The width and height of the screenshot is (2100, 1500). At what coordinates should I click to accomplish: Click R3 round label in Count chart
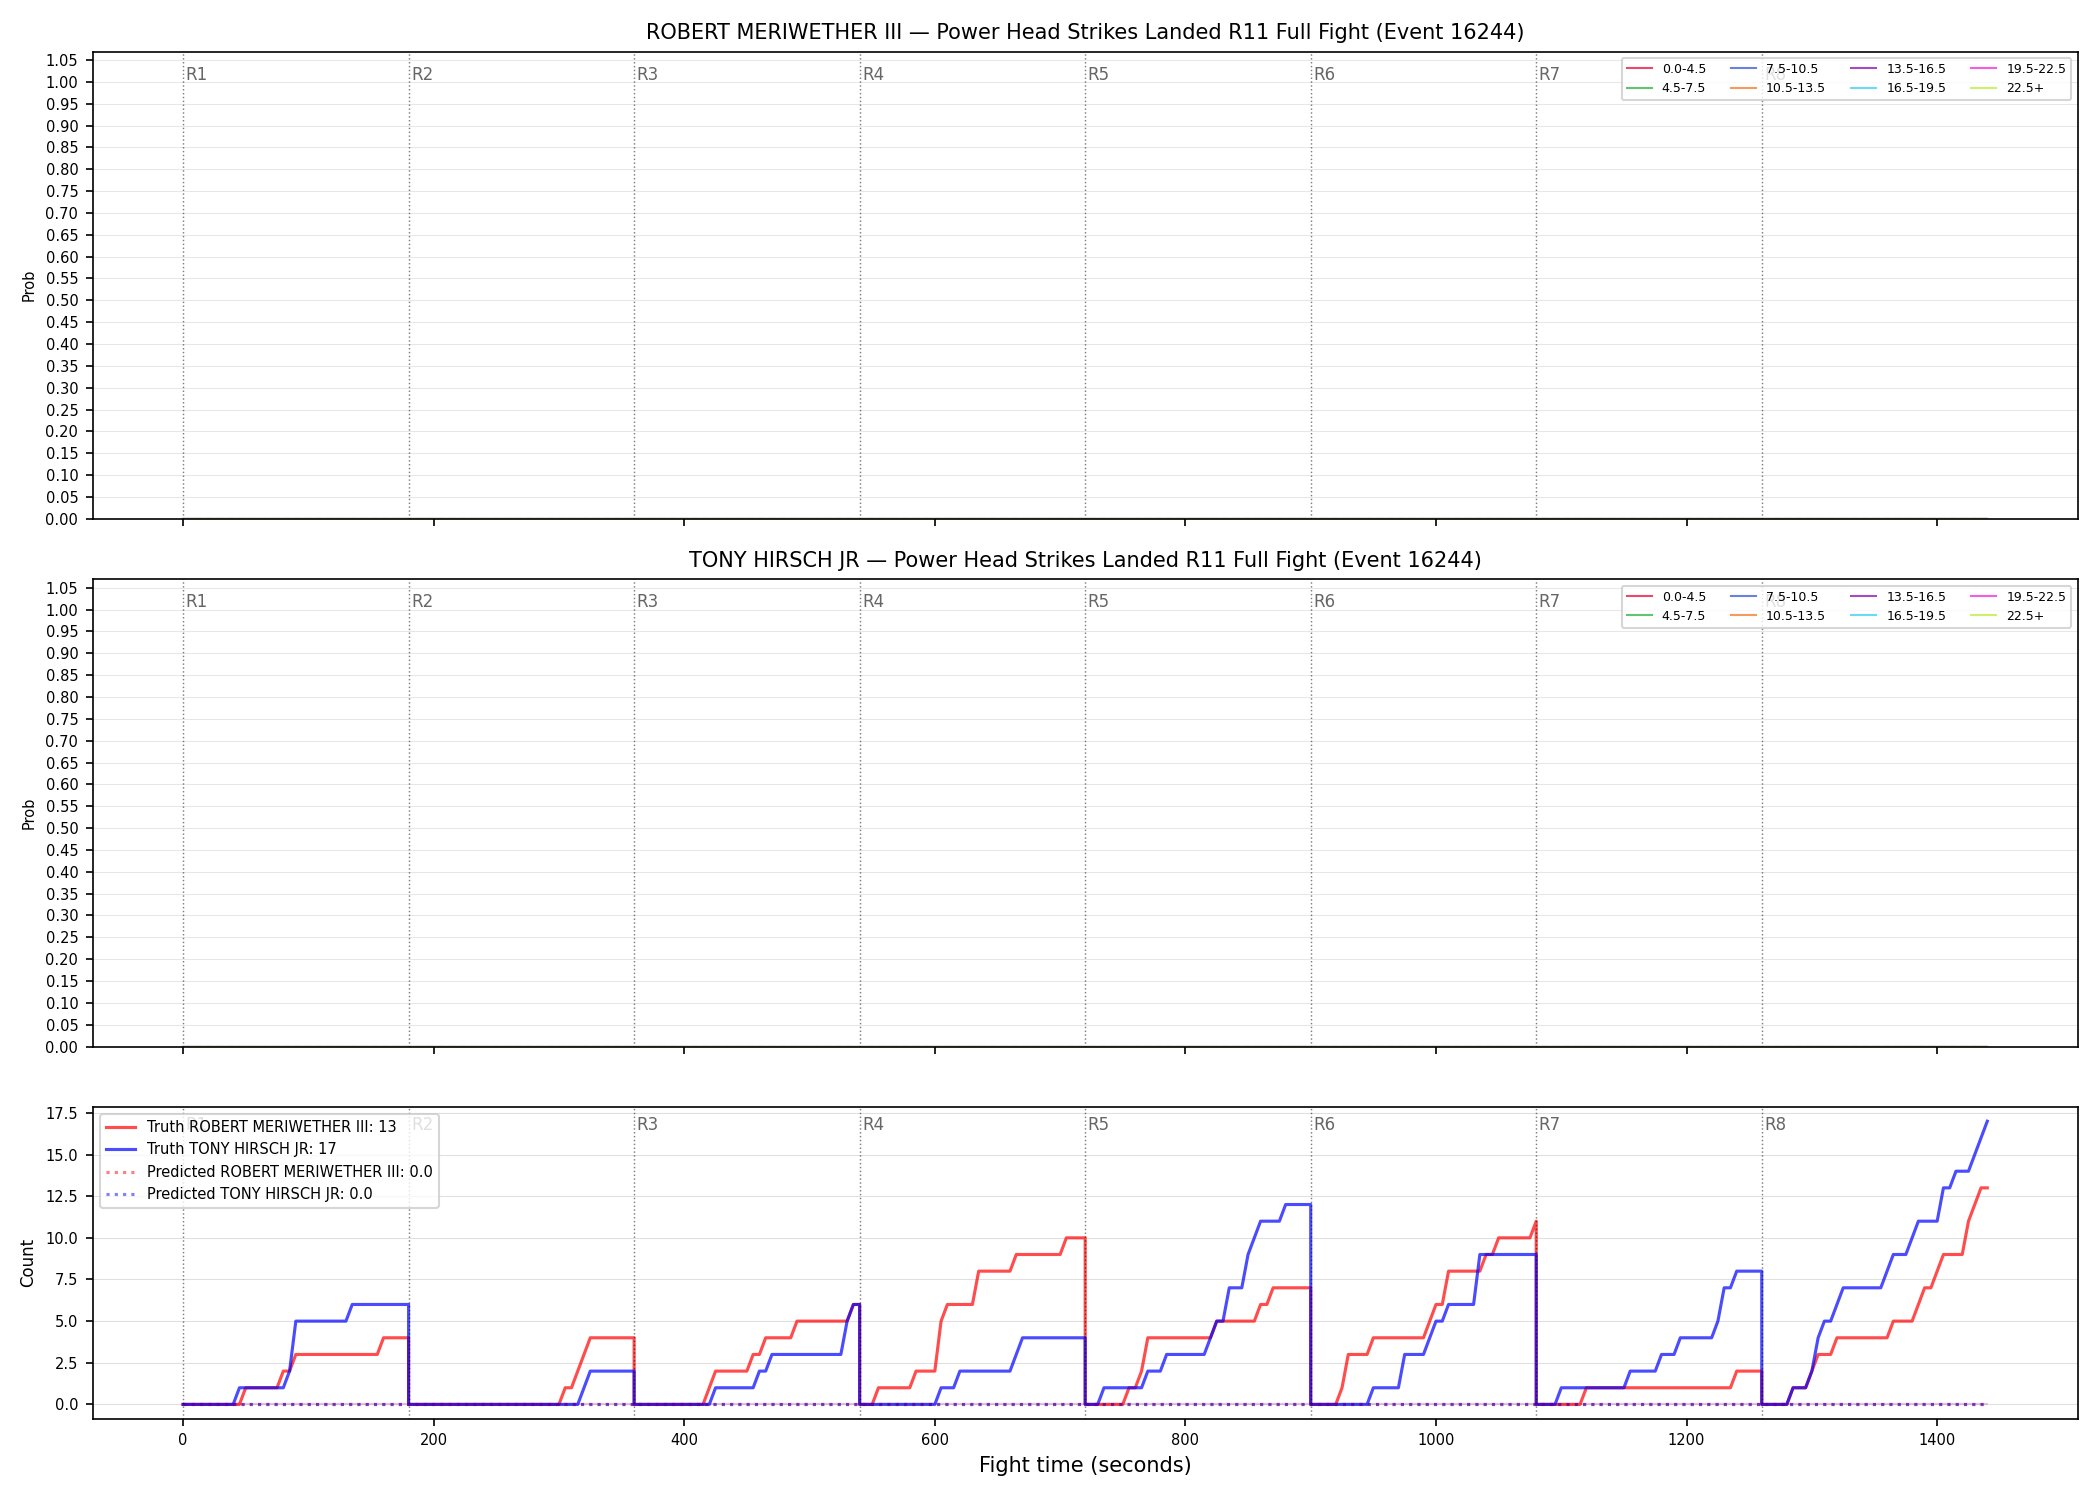click(647, 1124)
